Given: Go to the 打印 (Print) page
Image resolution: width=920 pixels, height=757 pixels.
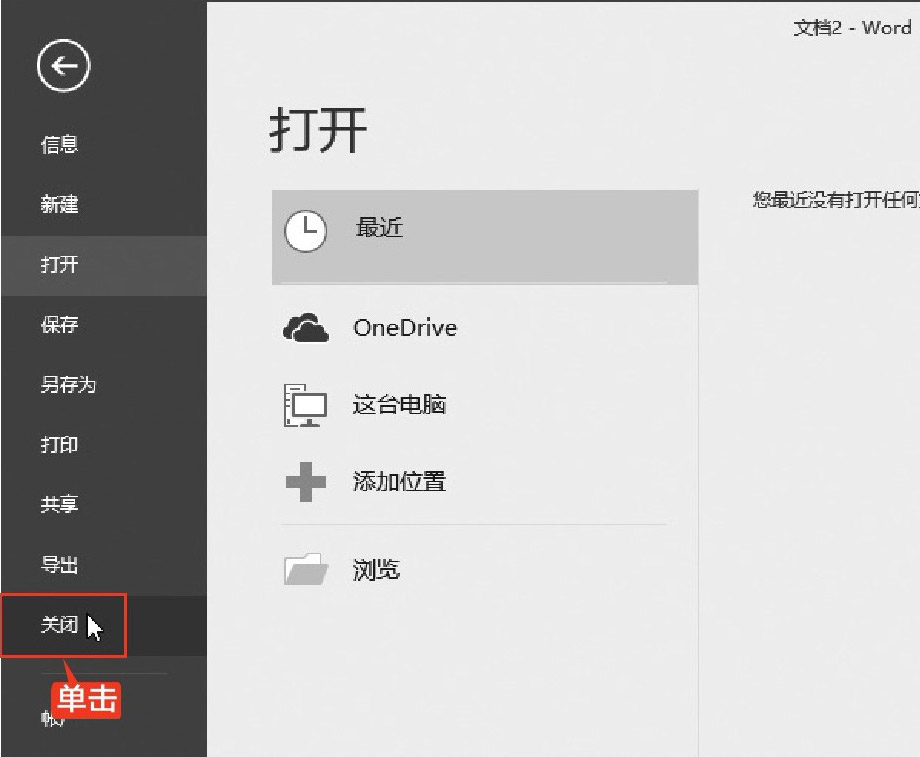Looking at the screenshot, I should 59,445.
